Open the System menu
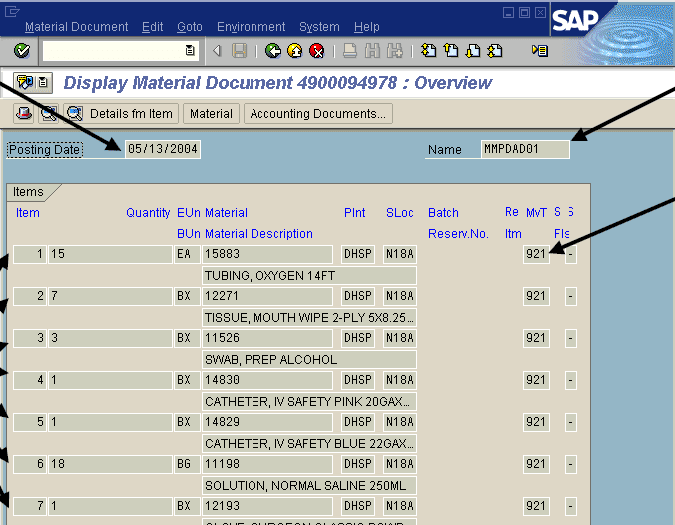Viewport: 675px width, 525px height. click(x=319, y=27)
